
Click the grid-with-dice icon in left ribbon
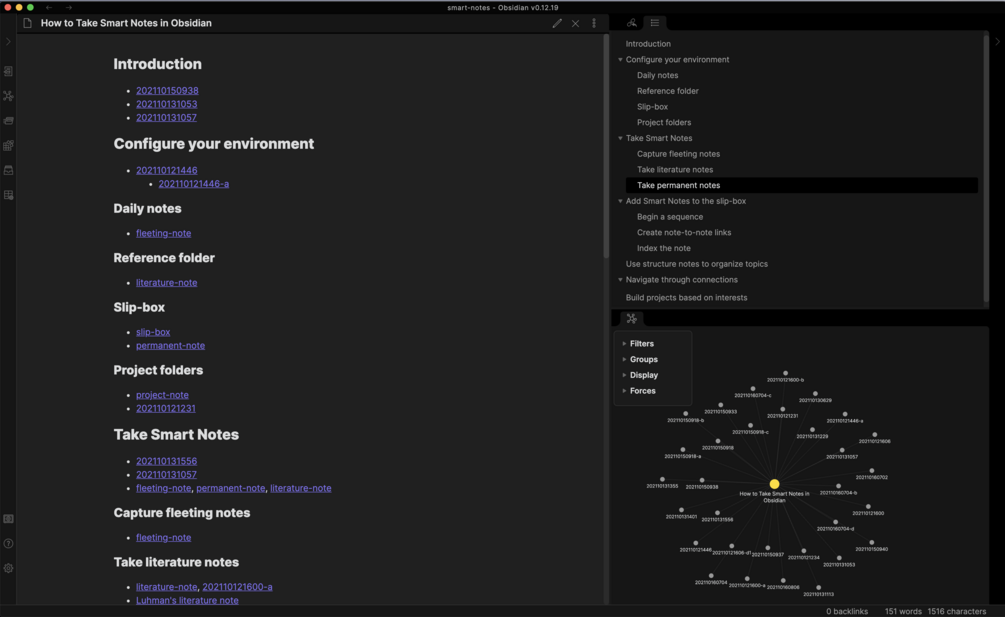click(8, 145)
